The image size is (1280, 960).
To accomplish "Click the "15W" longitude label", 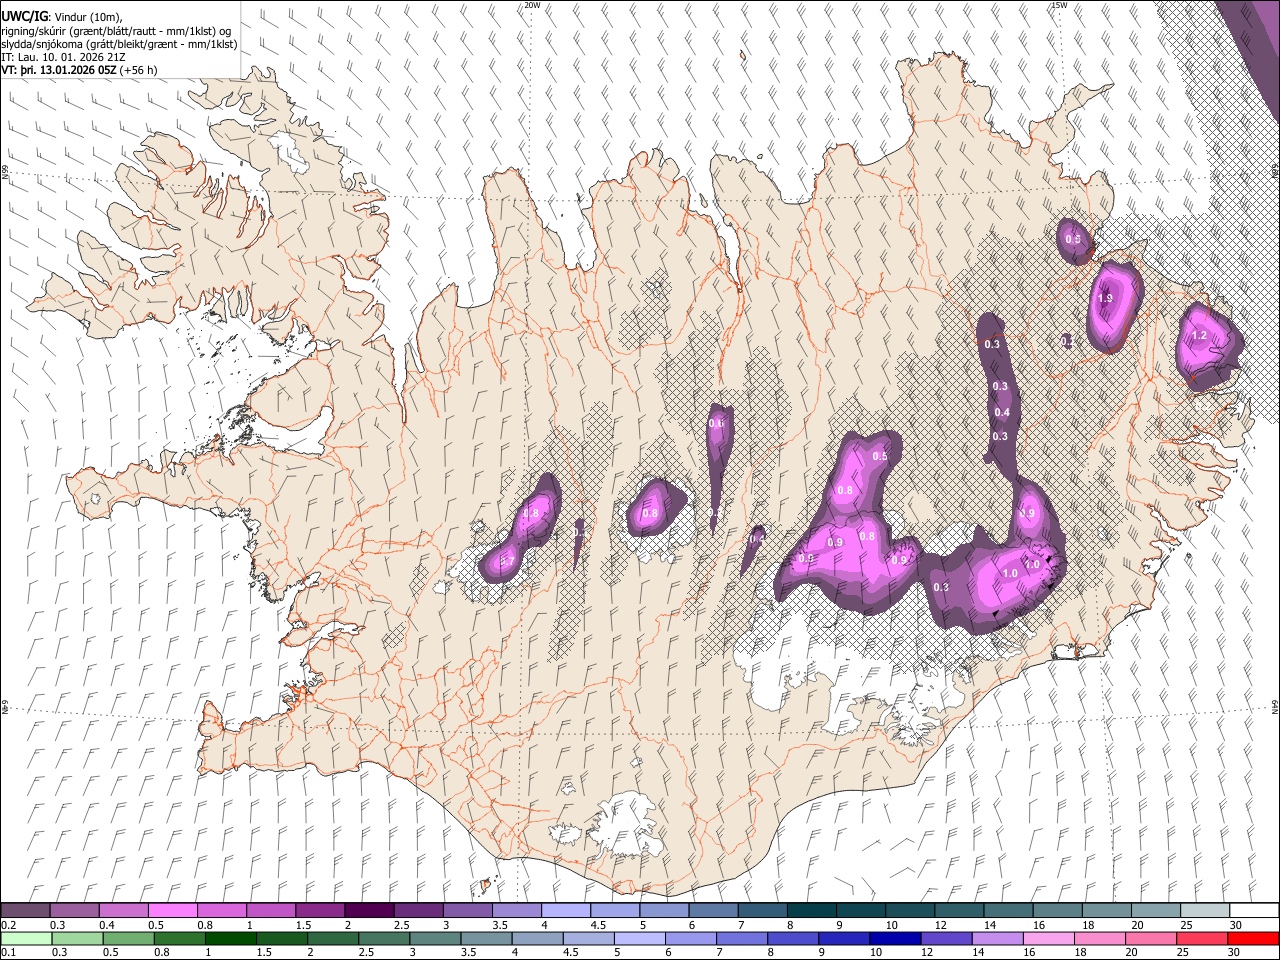I will (1059, 5).
